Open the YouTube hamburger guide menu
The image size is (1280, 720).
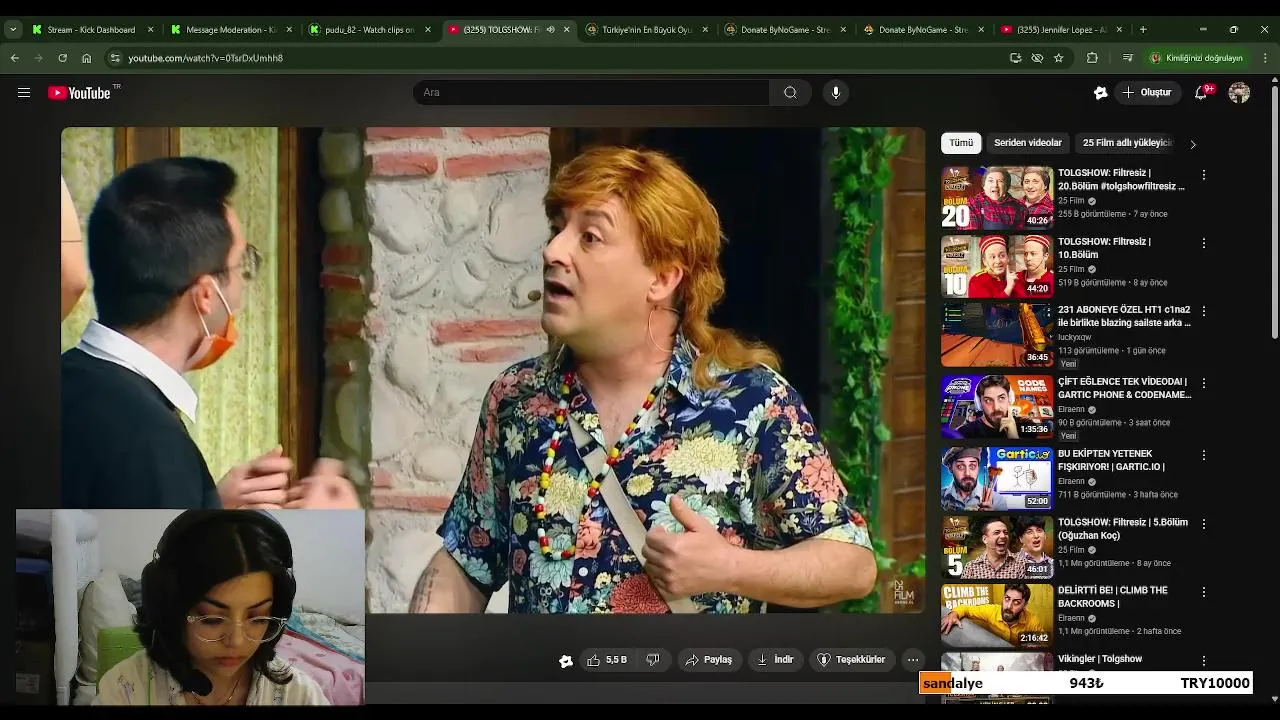pyautogui.click(x=24, y=93)
